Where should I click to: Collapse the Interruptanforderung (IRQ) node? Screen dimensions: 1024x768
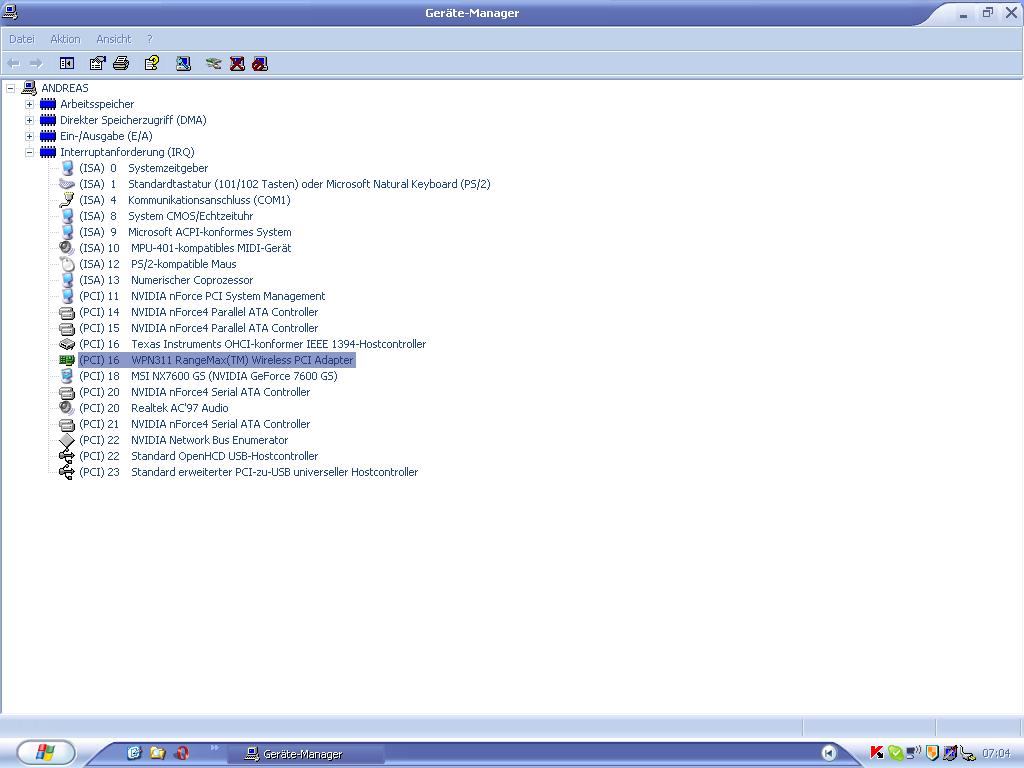29,152
